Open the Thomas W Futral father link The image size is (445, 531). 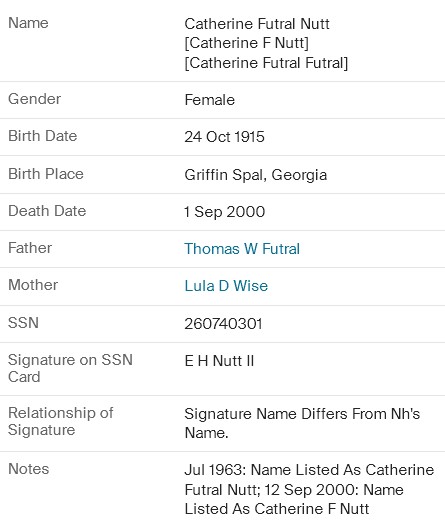pos(242,249)
